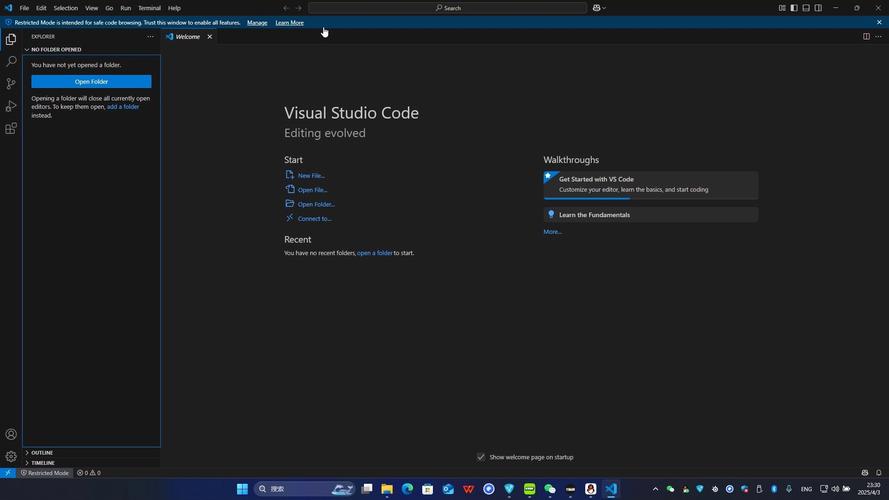Open the Search view in activity bar
The height and width of the screenshot is (500, 889).
[x=11, y=61]
